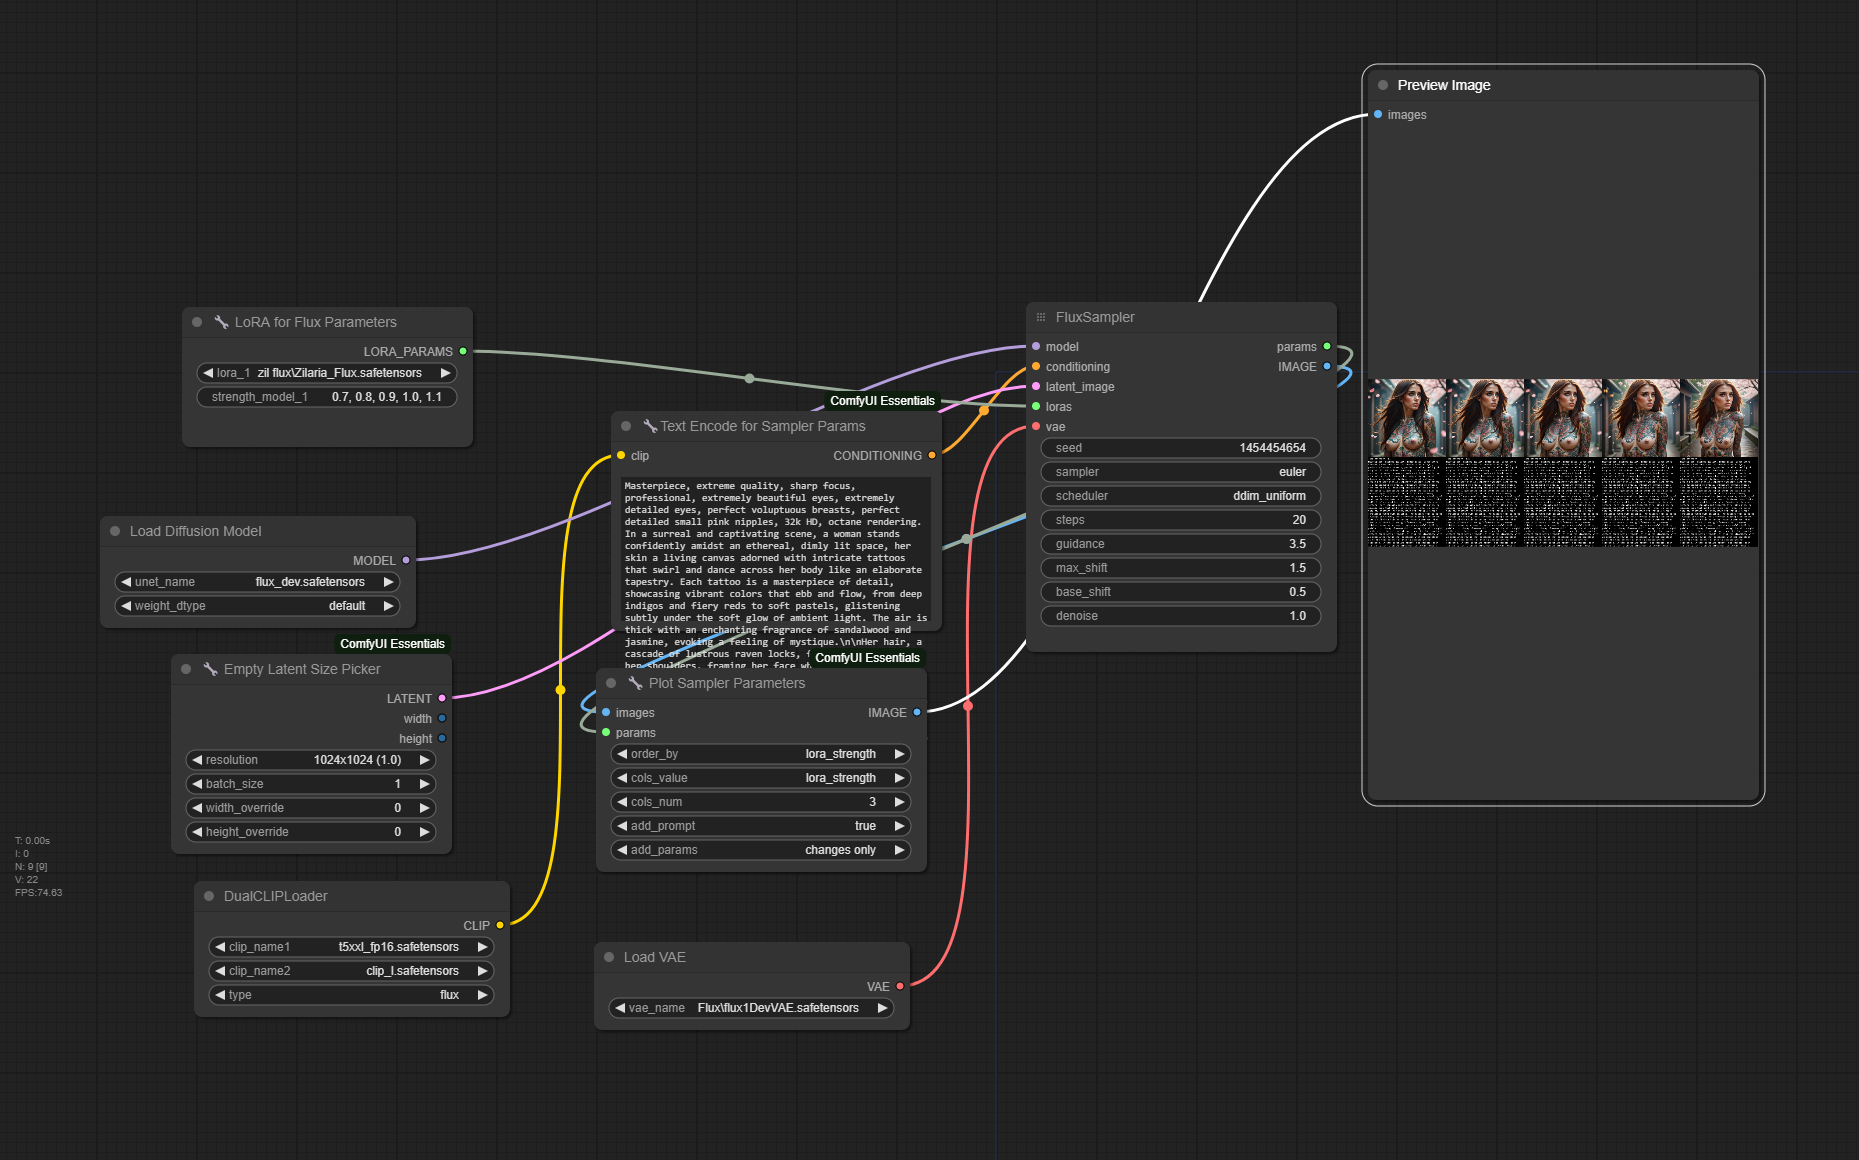Increase batch_size with the right arrow
The width and height of the screenshot is (1859, 1160).
424,784
